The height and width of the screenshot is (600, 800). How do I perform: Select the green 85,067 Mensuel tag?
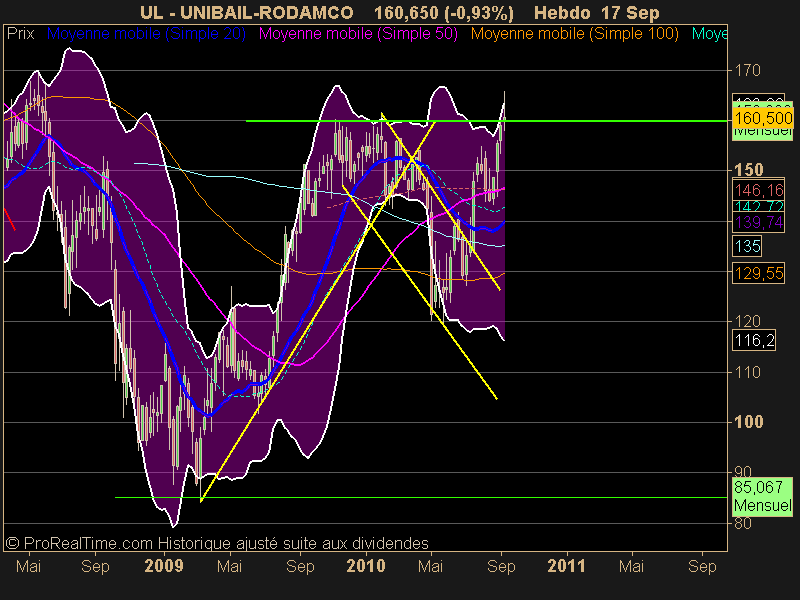763,496
